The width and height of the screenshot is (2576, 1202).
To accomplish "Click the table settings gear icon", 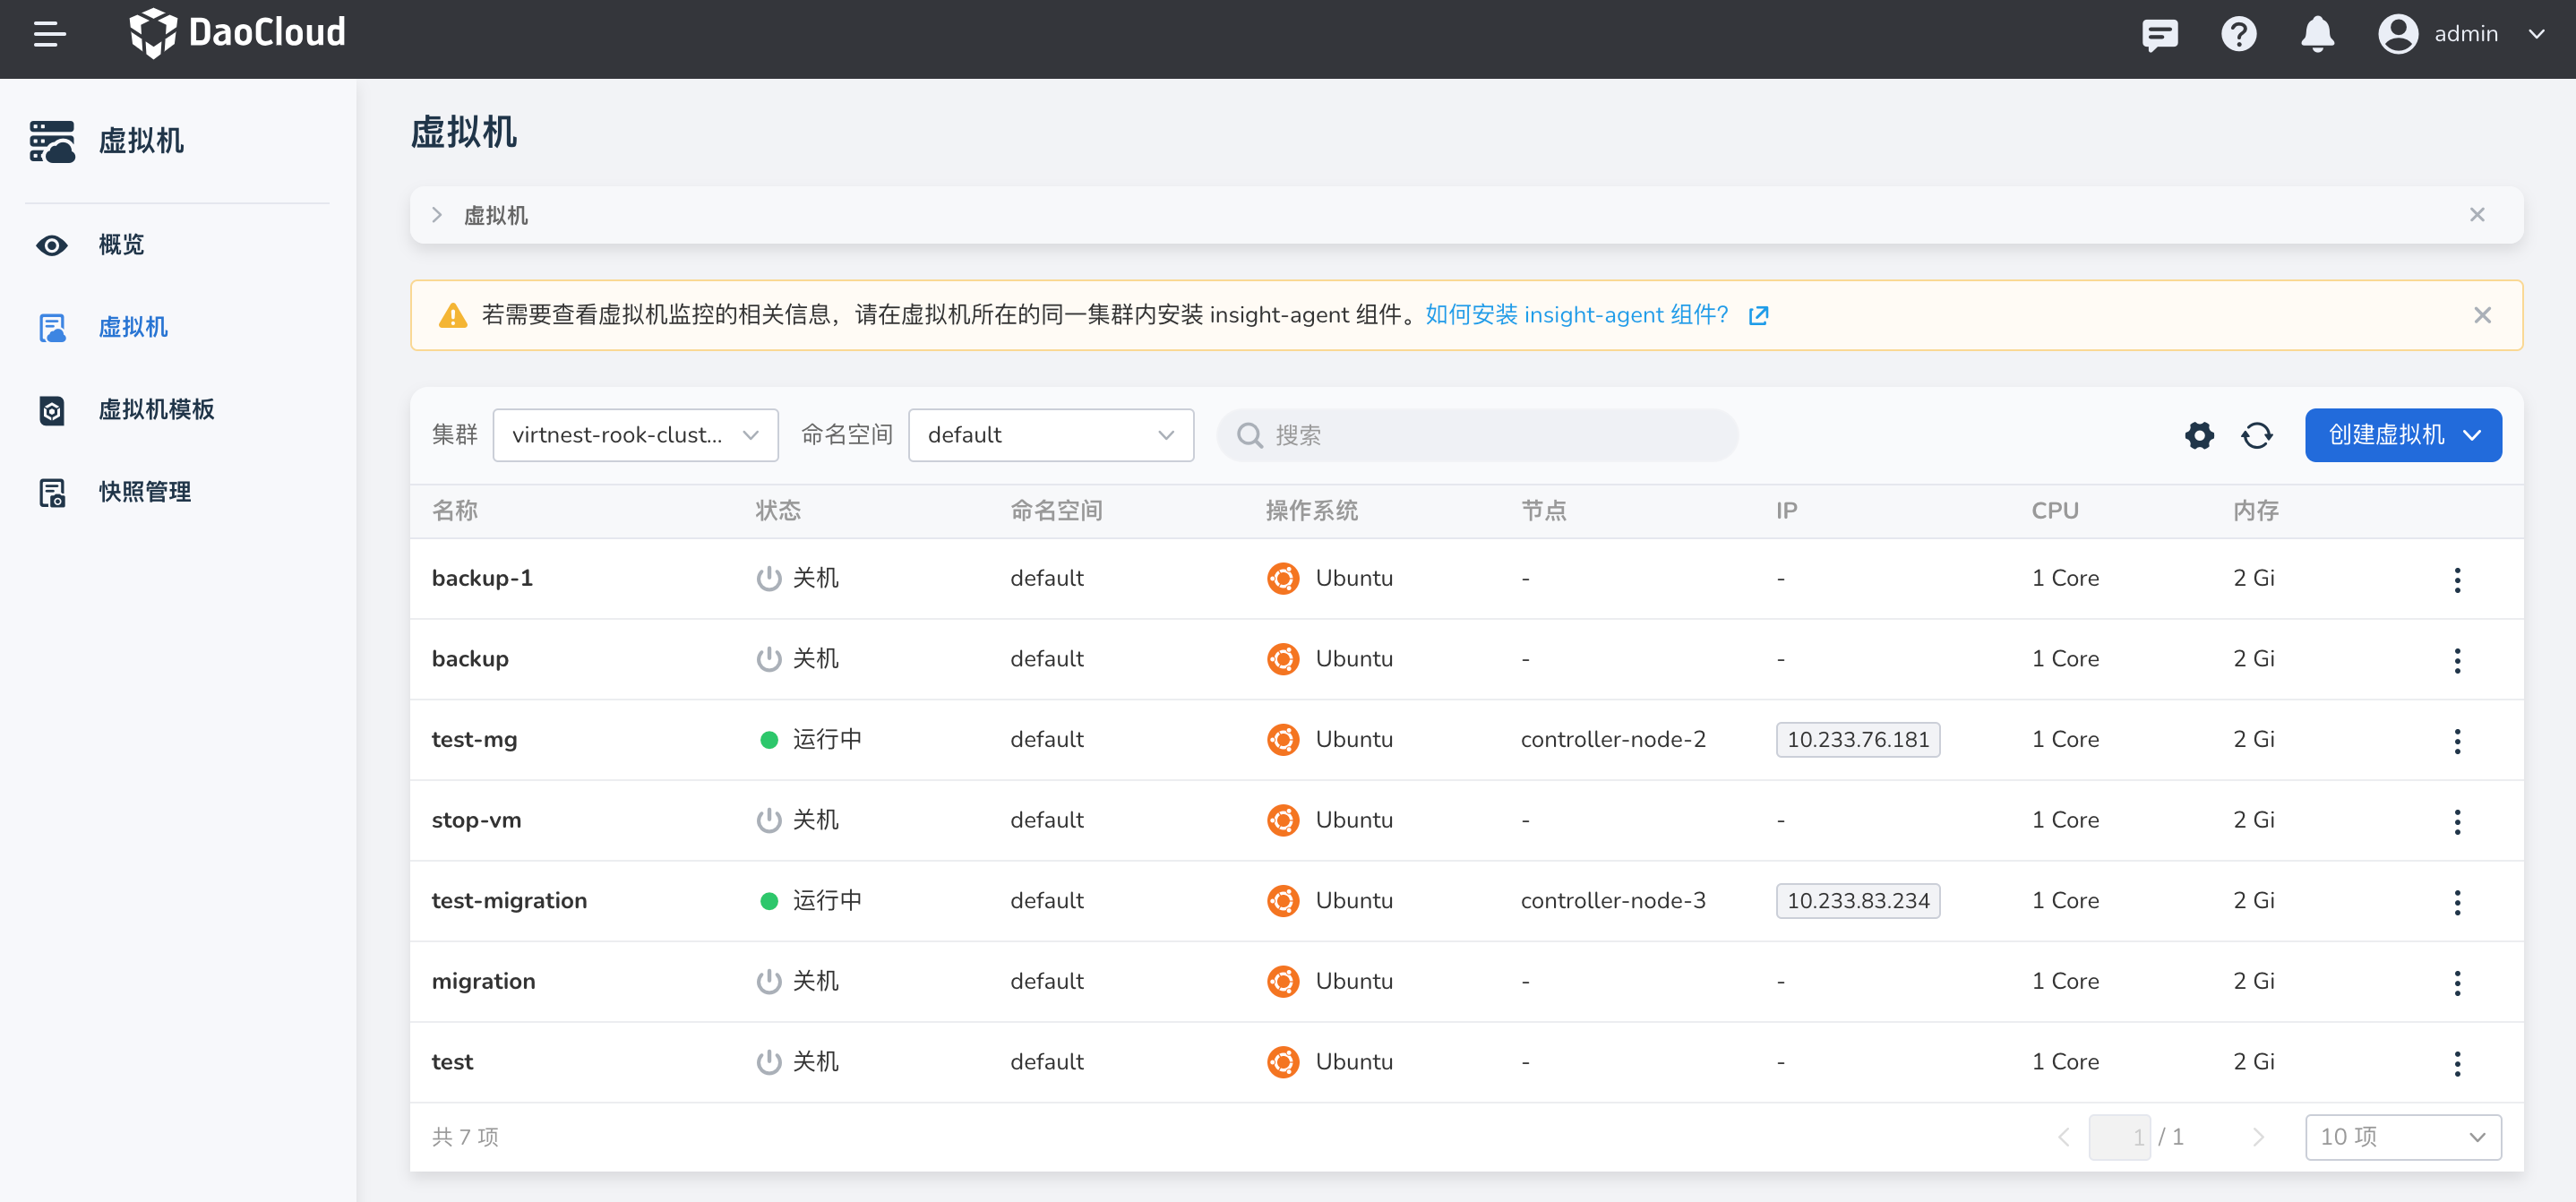I will point(2199,435).
